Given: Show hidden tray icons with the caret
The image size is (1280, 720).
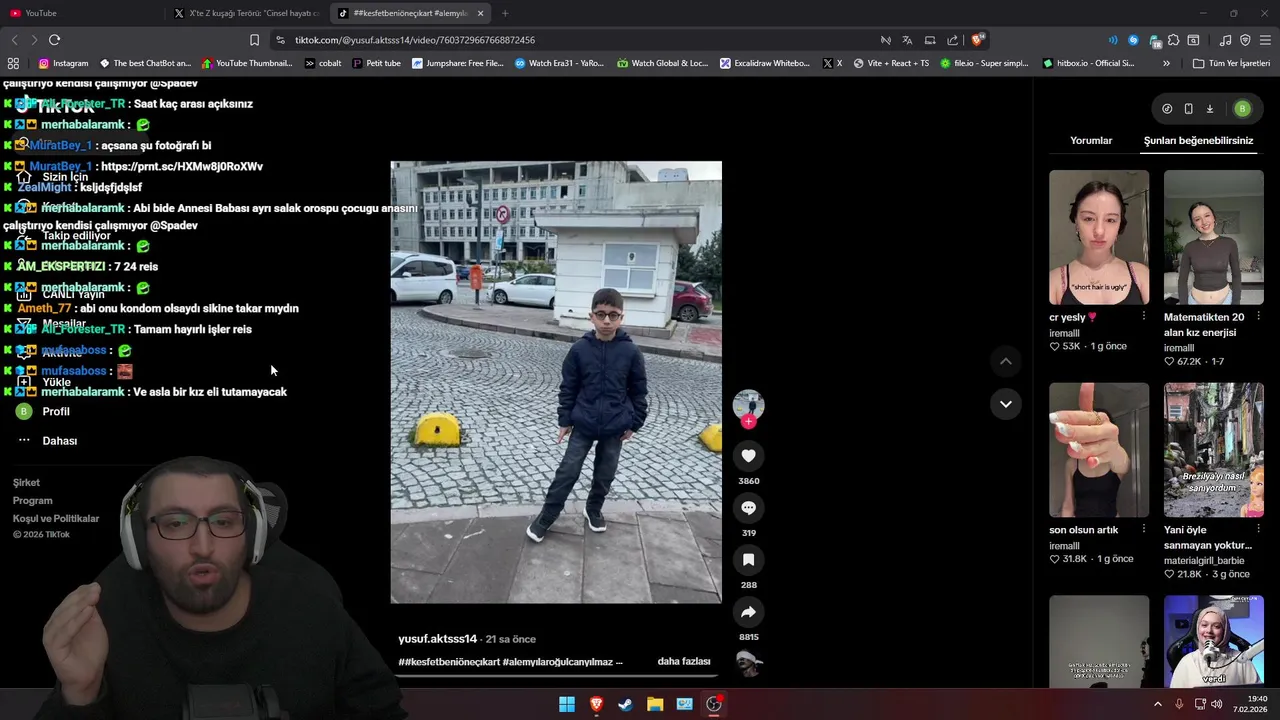Looking at the screenshot, I should click(x=1158, y=704).
